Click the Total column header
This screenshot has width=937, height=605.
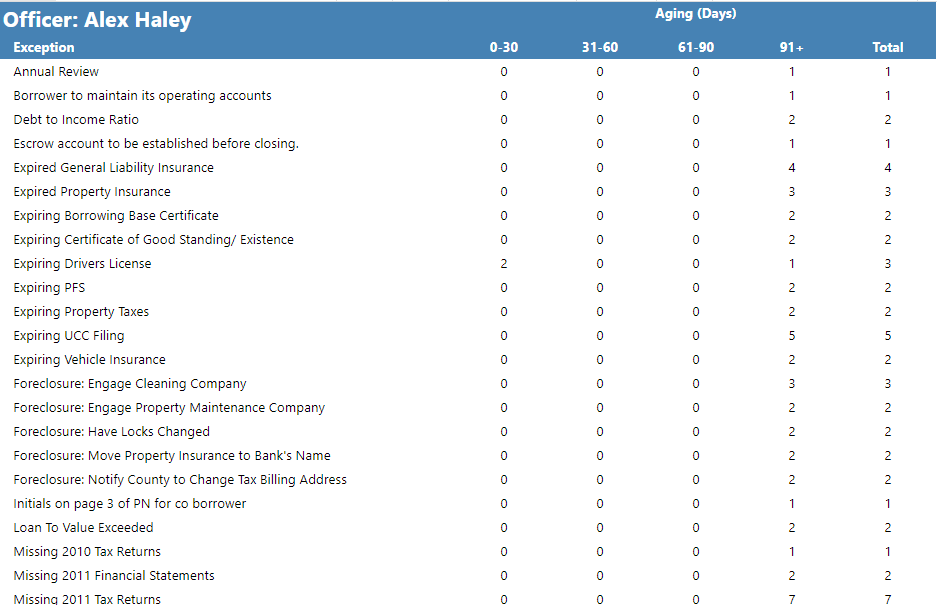coord(887,47)
